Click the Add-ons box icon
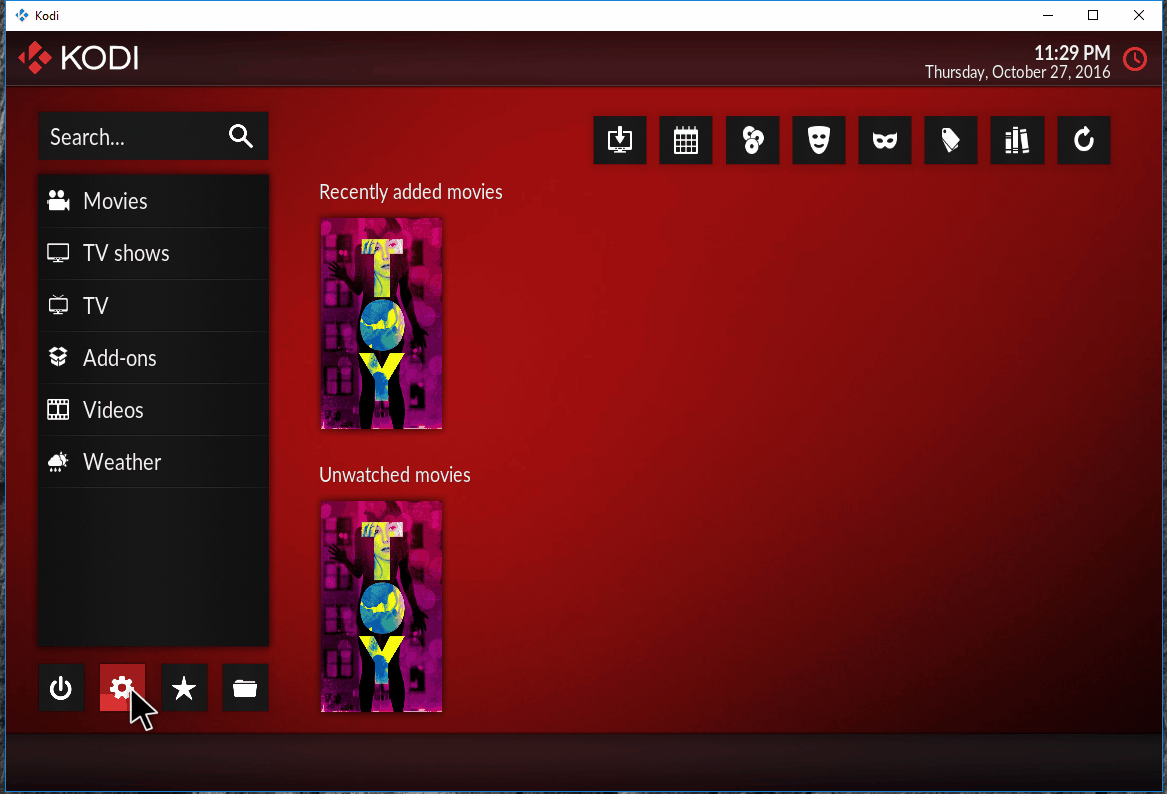Screen dimensions: 1167x794 click(x=58, y=357)
